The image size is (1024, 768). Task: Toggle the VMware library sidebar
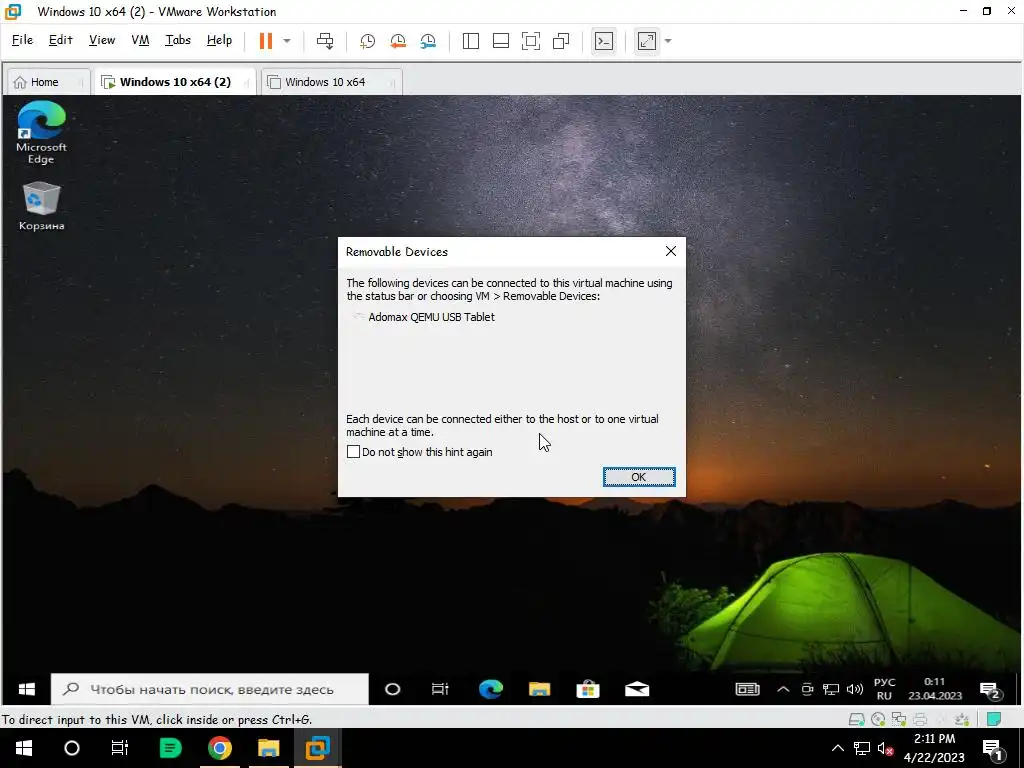[x=471, y=41]
